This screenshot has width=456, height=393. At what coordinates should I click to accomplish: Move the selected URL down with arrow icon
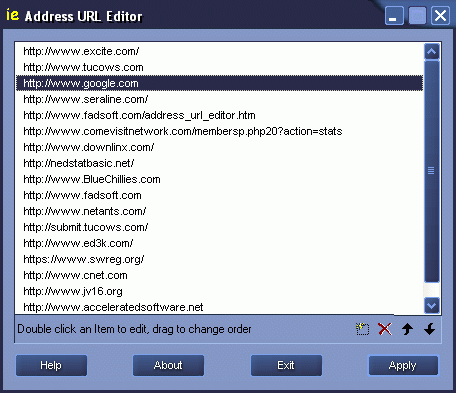430,329
